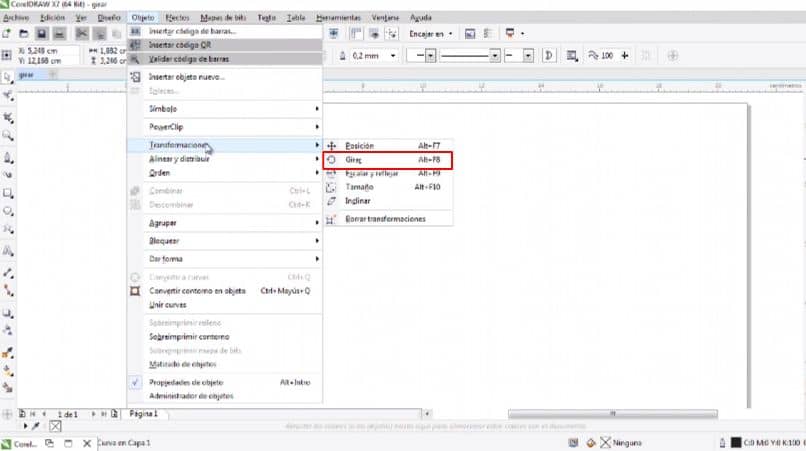Image resolution: width=806 pixels, height=451 pixels.
Task: Expand the Símbolo submenu
Action: (225, 109)
